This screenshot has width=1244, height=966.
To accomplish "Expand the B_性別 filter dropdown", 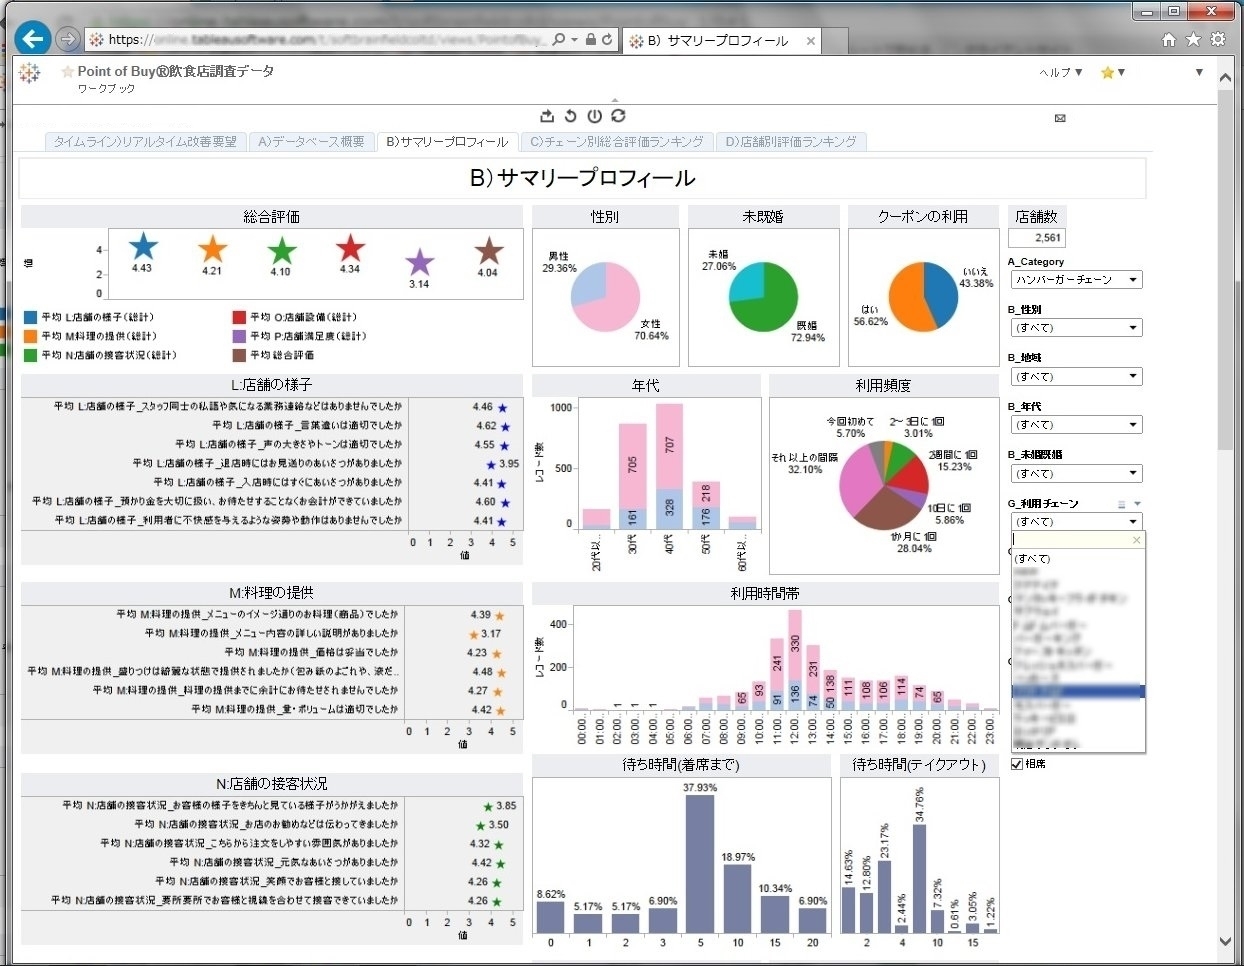I will coord(1075,328).
